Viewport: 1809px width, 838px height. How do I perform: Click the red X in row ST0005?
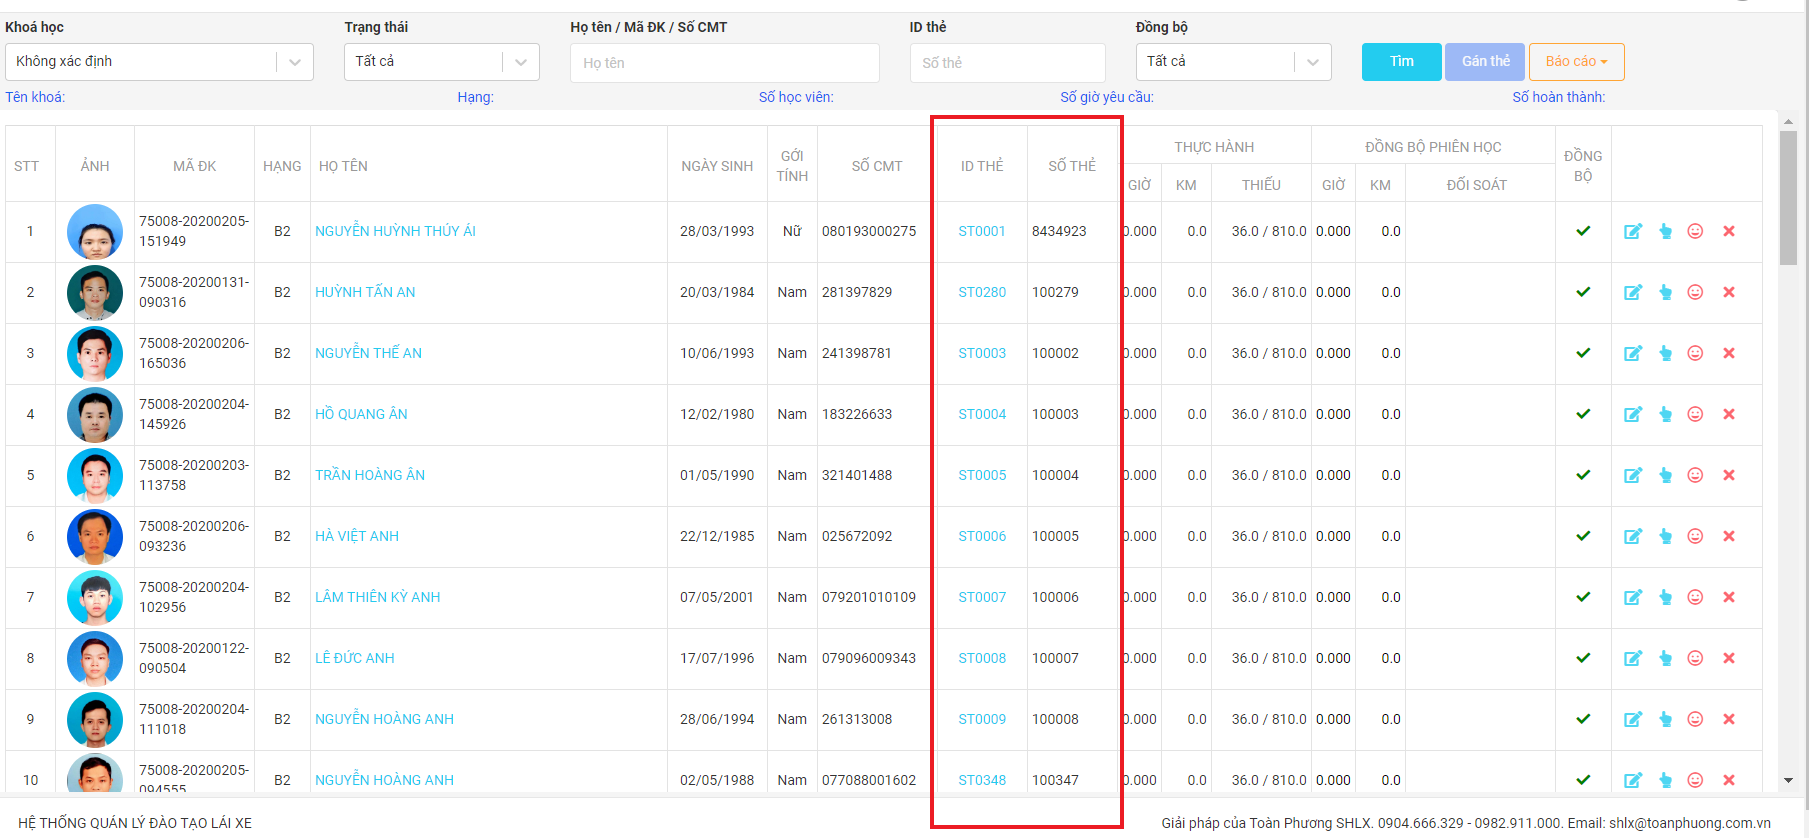tap(1729, 475)
